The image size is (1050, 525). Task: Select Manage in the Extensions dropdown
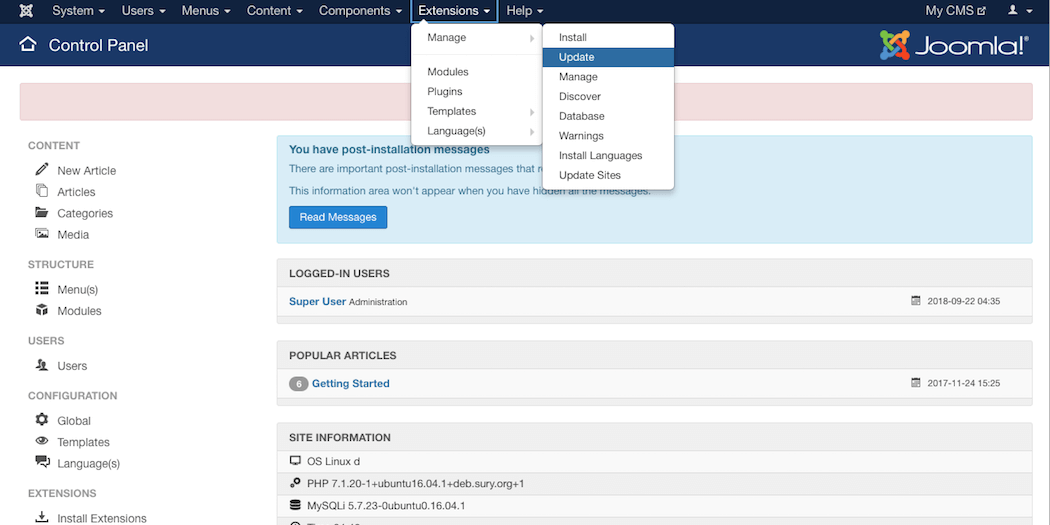click(x=476, y=38)
